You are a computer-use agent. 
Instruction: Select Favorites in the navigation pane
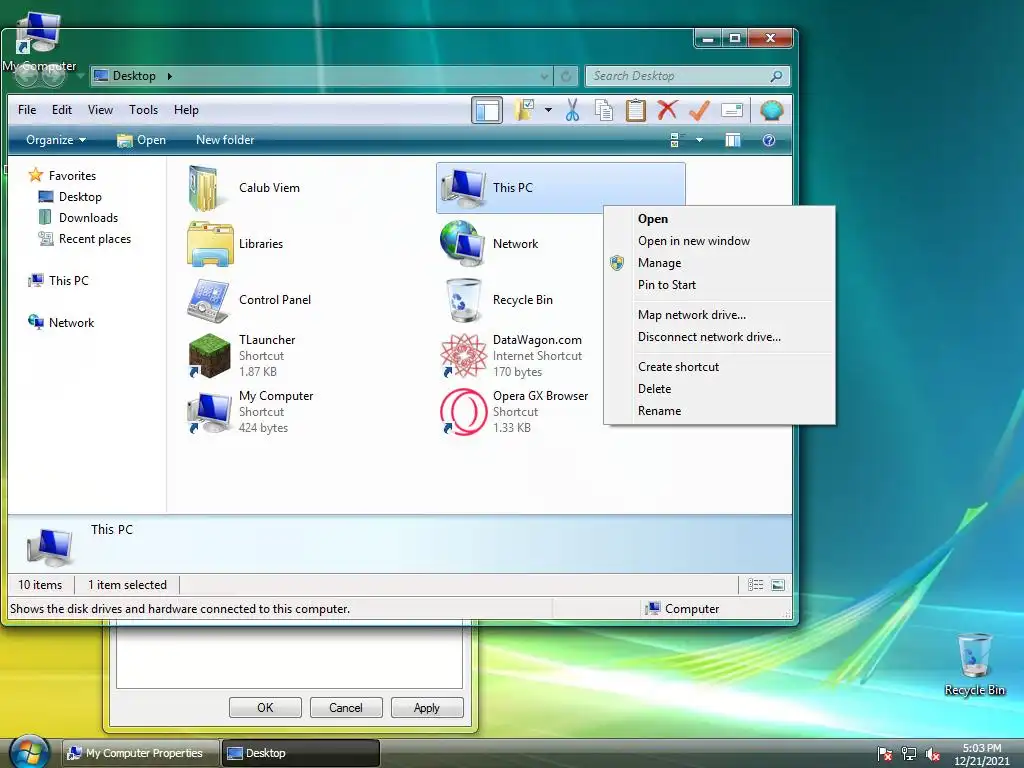tap(62, 176)
